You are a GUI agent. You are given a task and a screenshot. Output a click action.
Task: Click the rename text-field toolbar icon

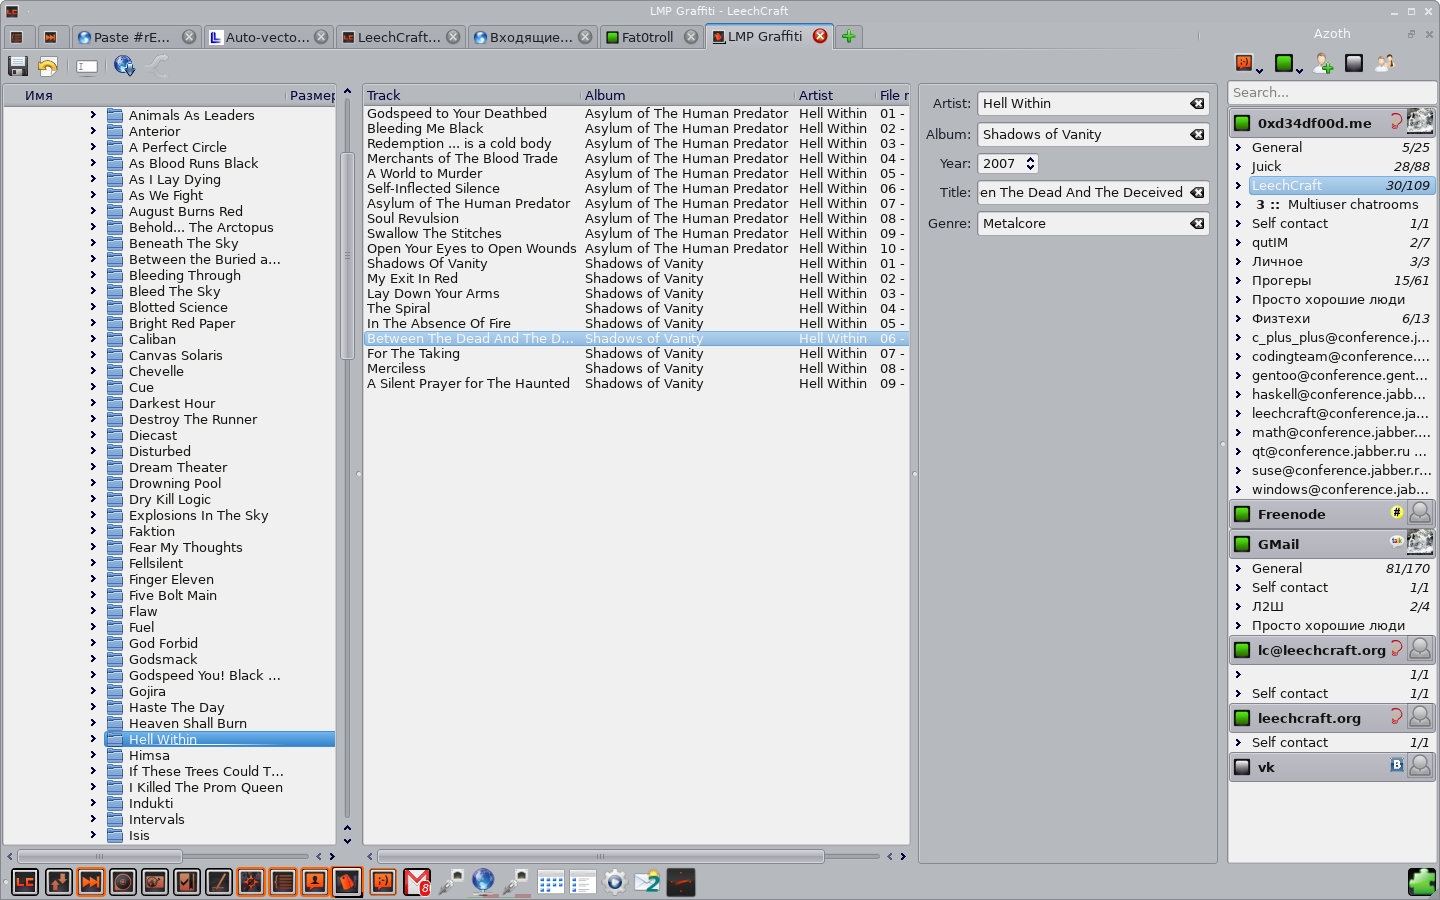click(x=87, y=66)
